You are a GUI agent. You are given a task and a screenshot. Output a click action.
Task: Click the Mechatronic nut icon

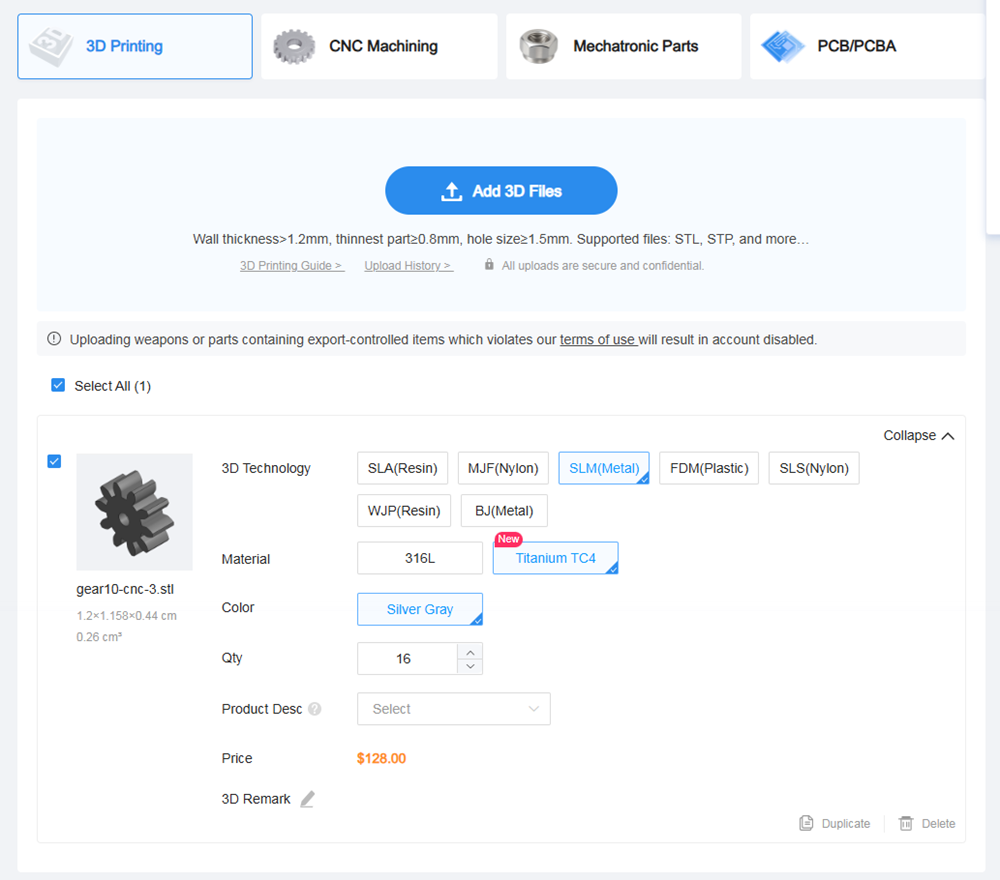(x=538, y=47)
